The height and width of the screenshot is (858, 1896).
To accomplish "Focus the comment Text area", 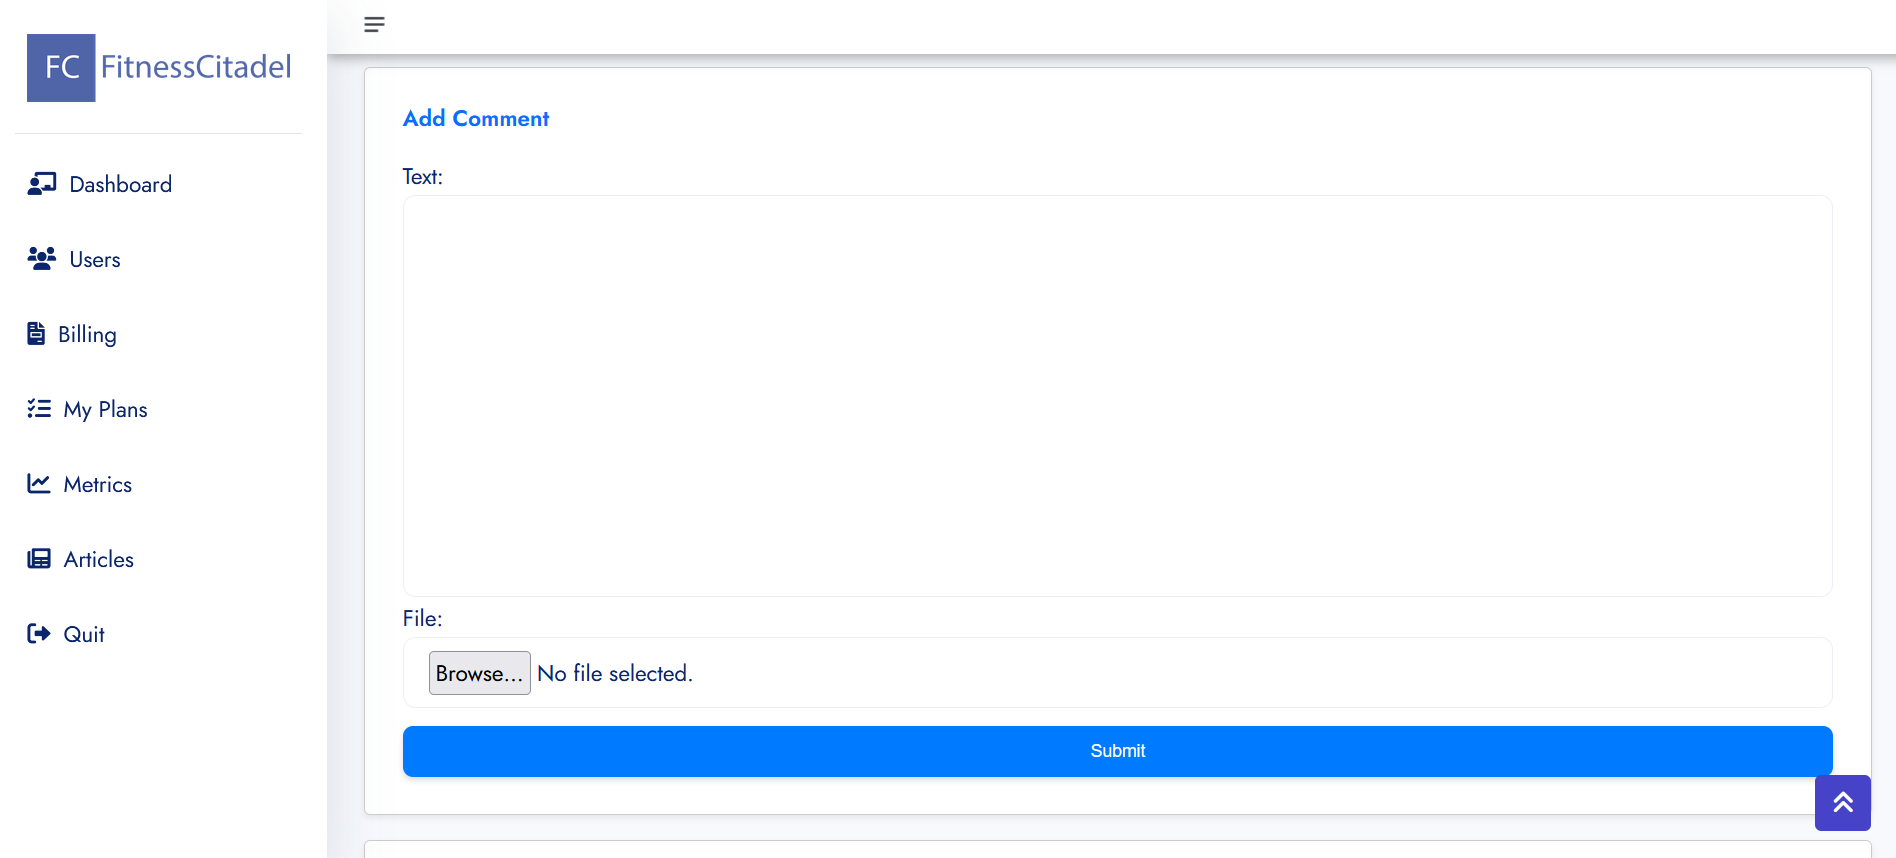I will (1117, 395).
